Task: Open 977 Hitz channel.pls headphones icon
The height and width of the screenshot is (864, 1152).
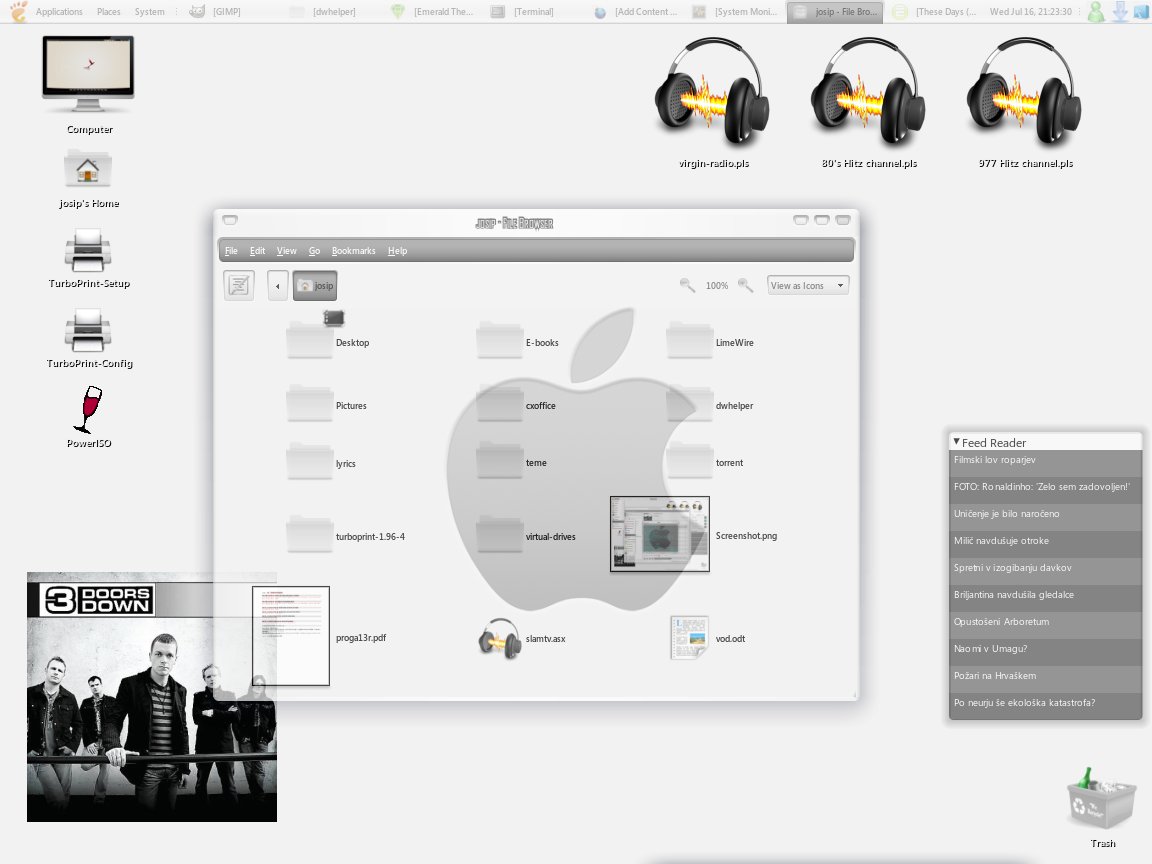Action: pyautogui.click(x=1024, y=93)
